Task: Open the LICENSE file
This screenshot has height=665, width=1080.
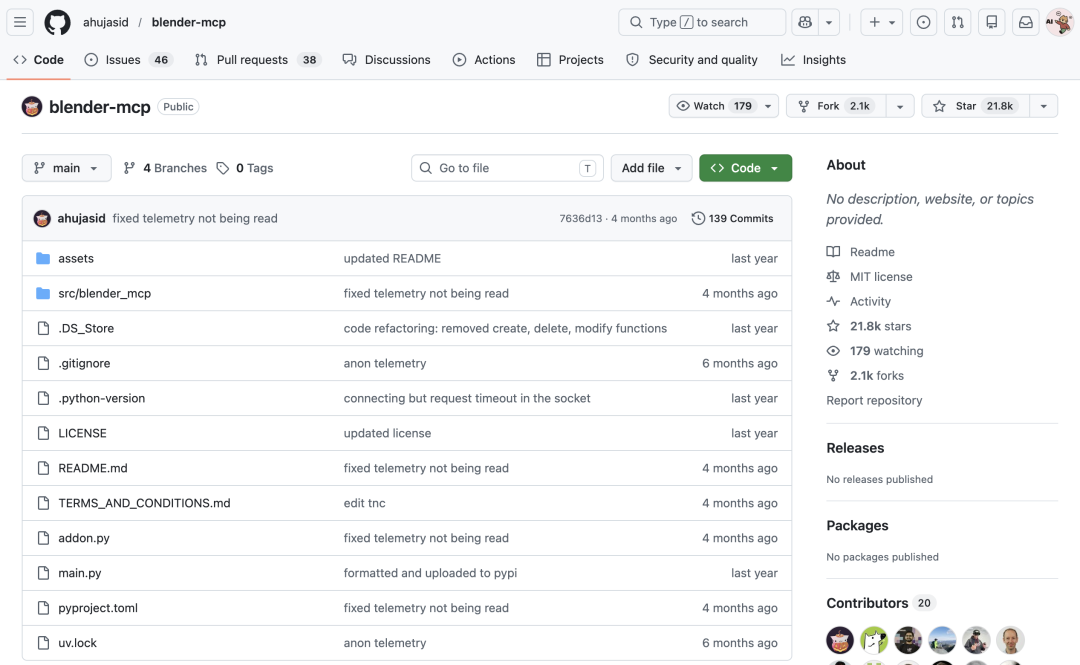Action: tap(83, 433)
